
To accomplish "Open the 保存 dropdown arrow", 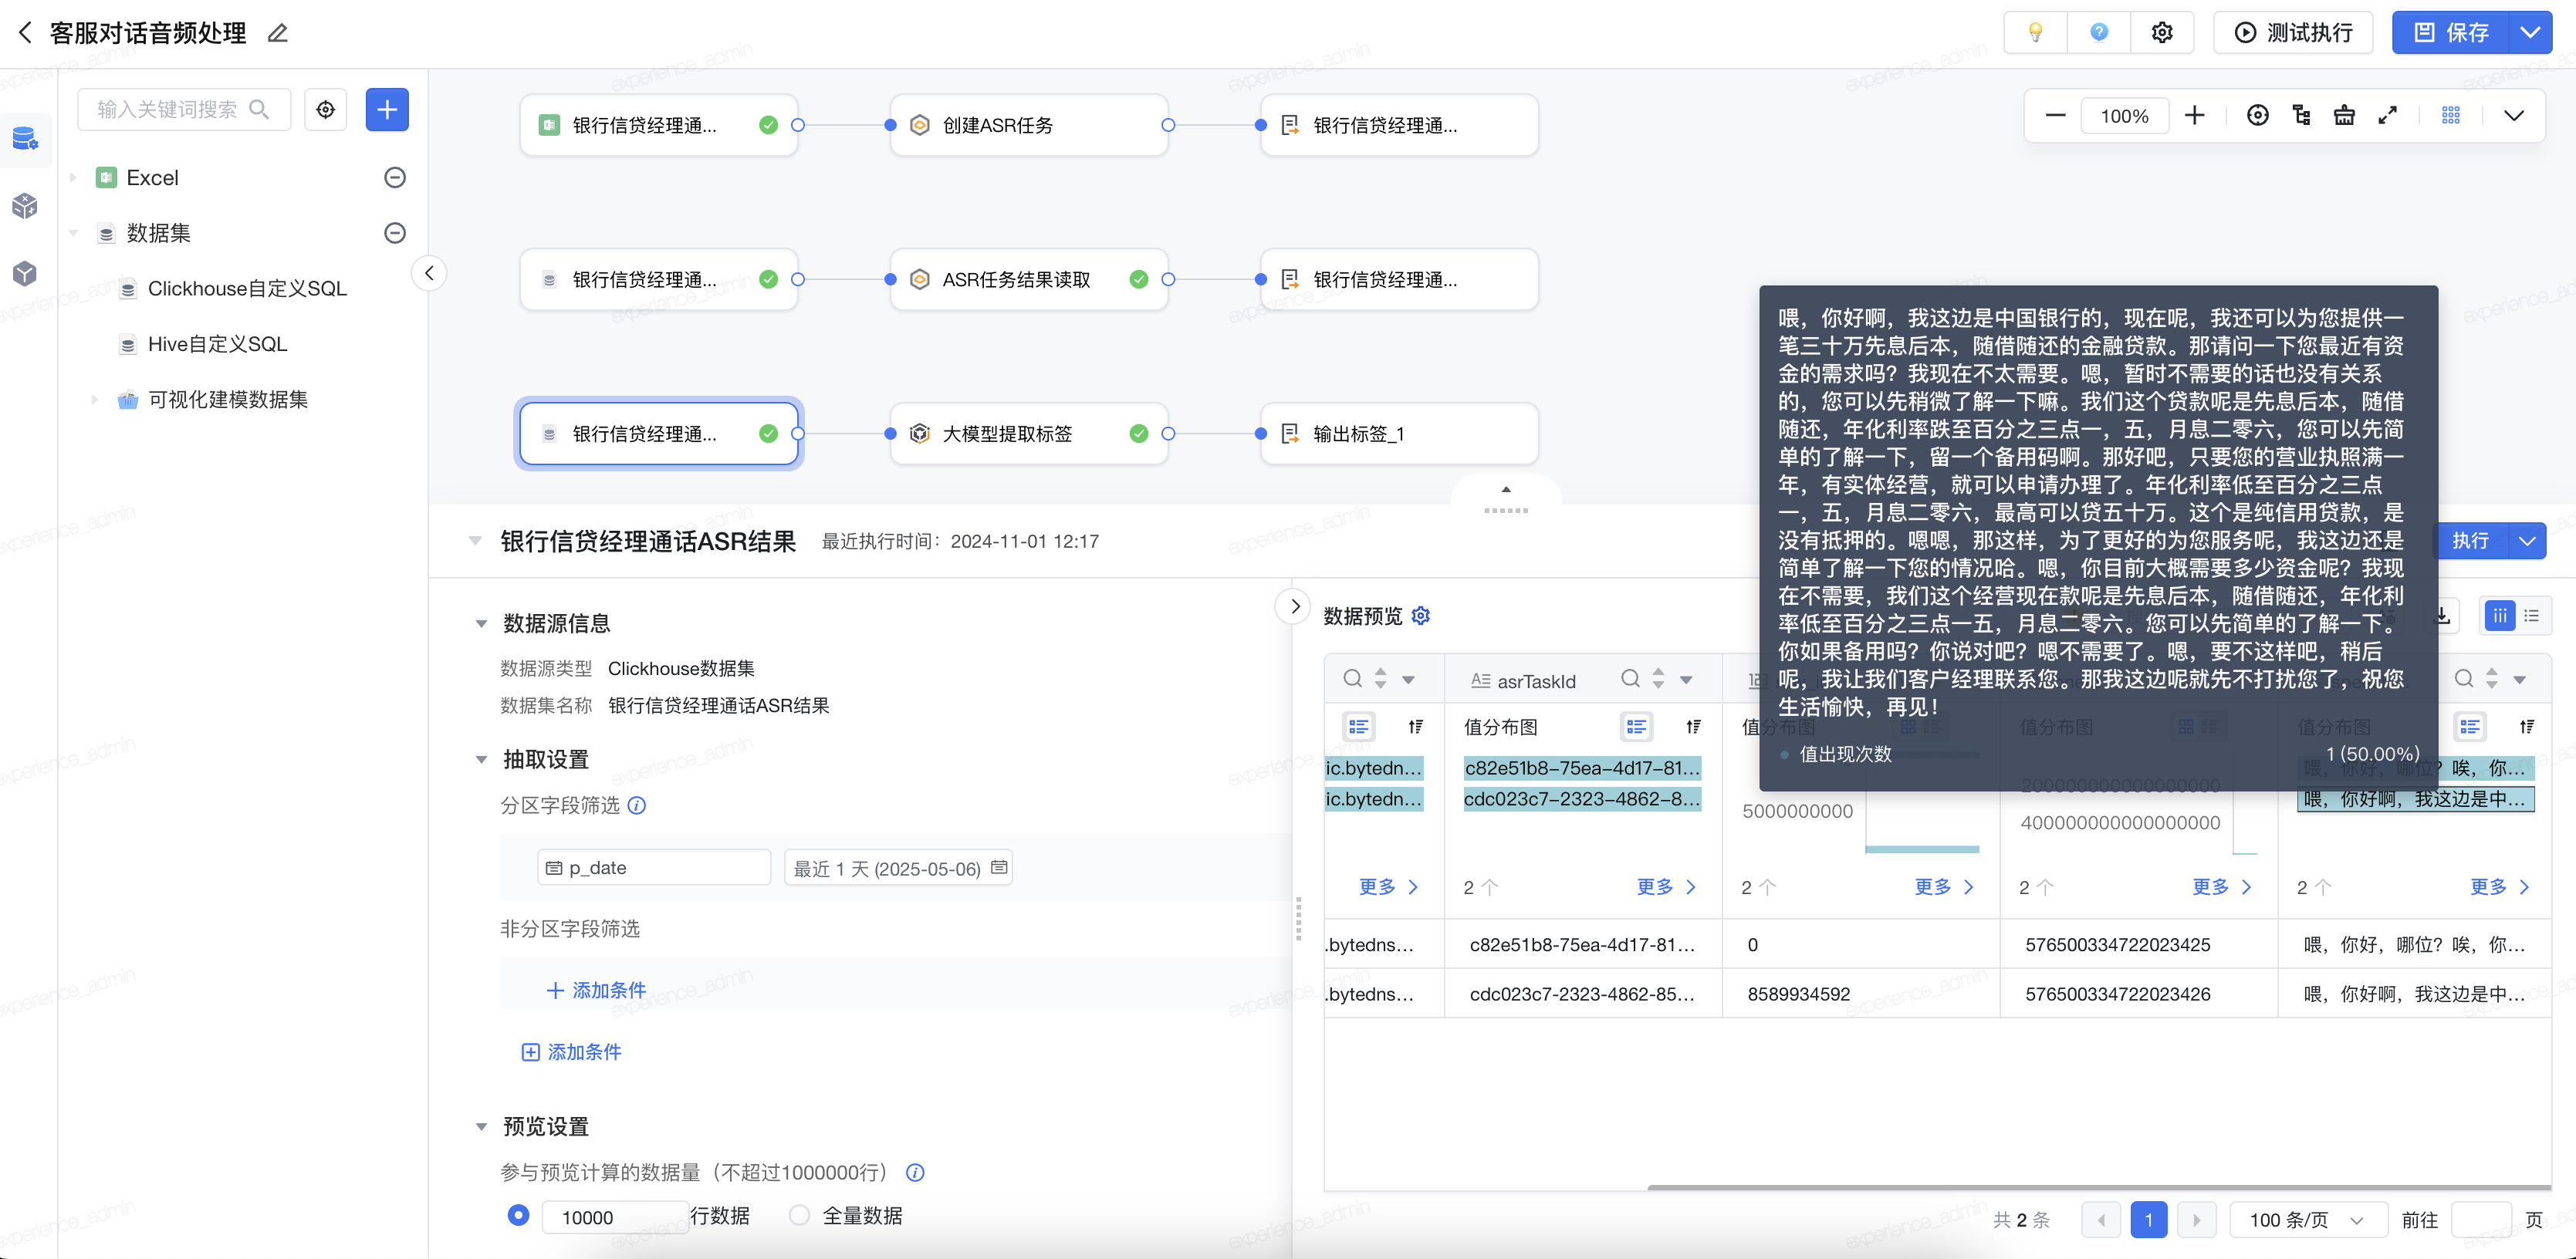I will [x=2530, y=33].
